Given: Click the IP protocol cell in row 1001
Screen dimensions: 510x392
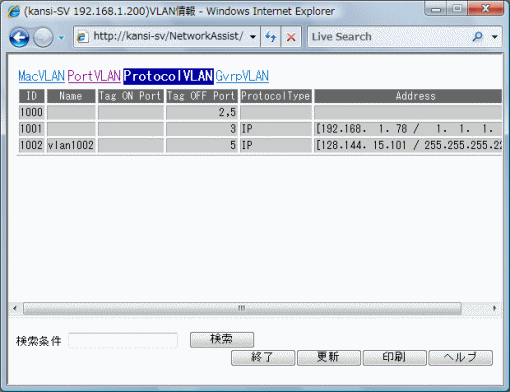Looking at the screenshot, I should (x=276, y=129).
